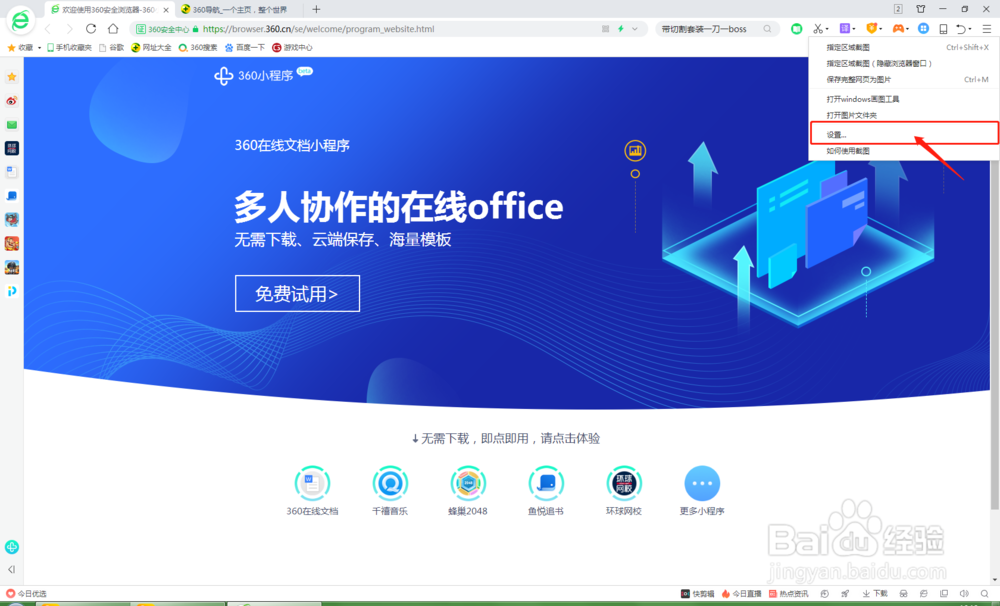Open a new tab with plus button
The image size is (1000, 606).
(x=316, y=9)
